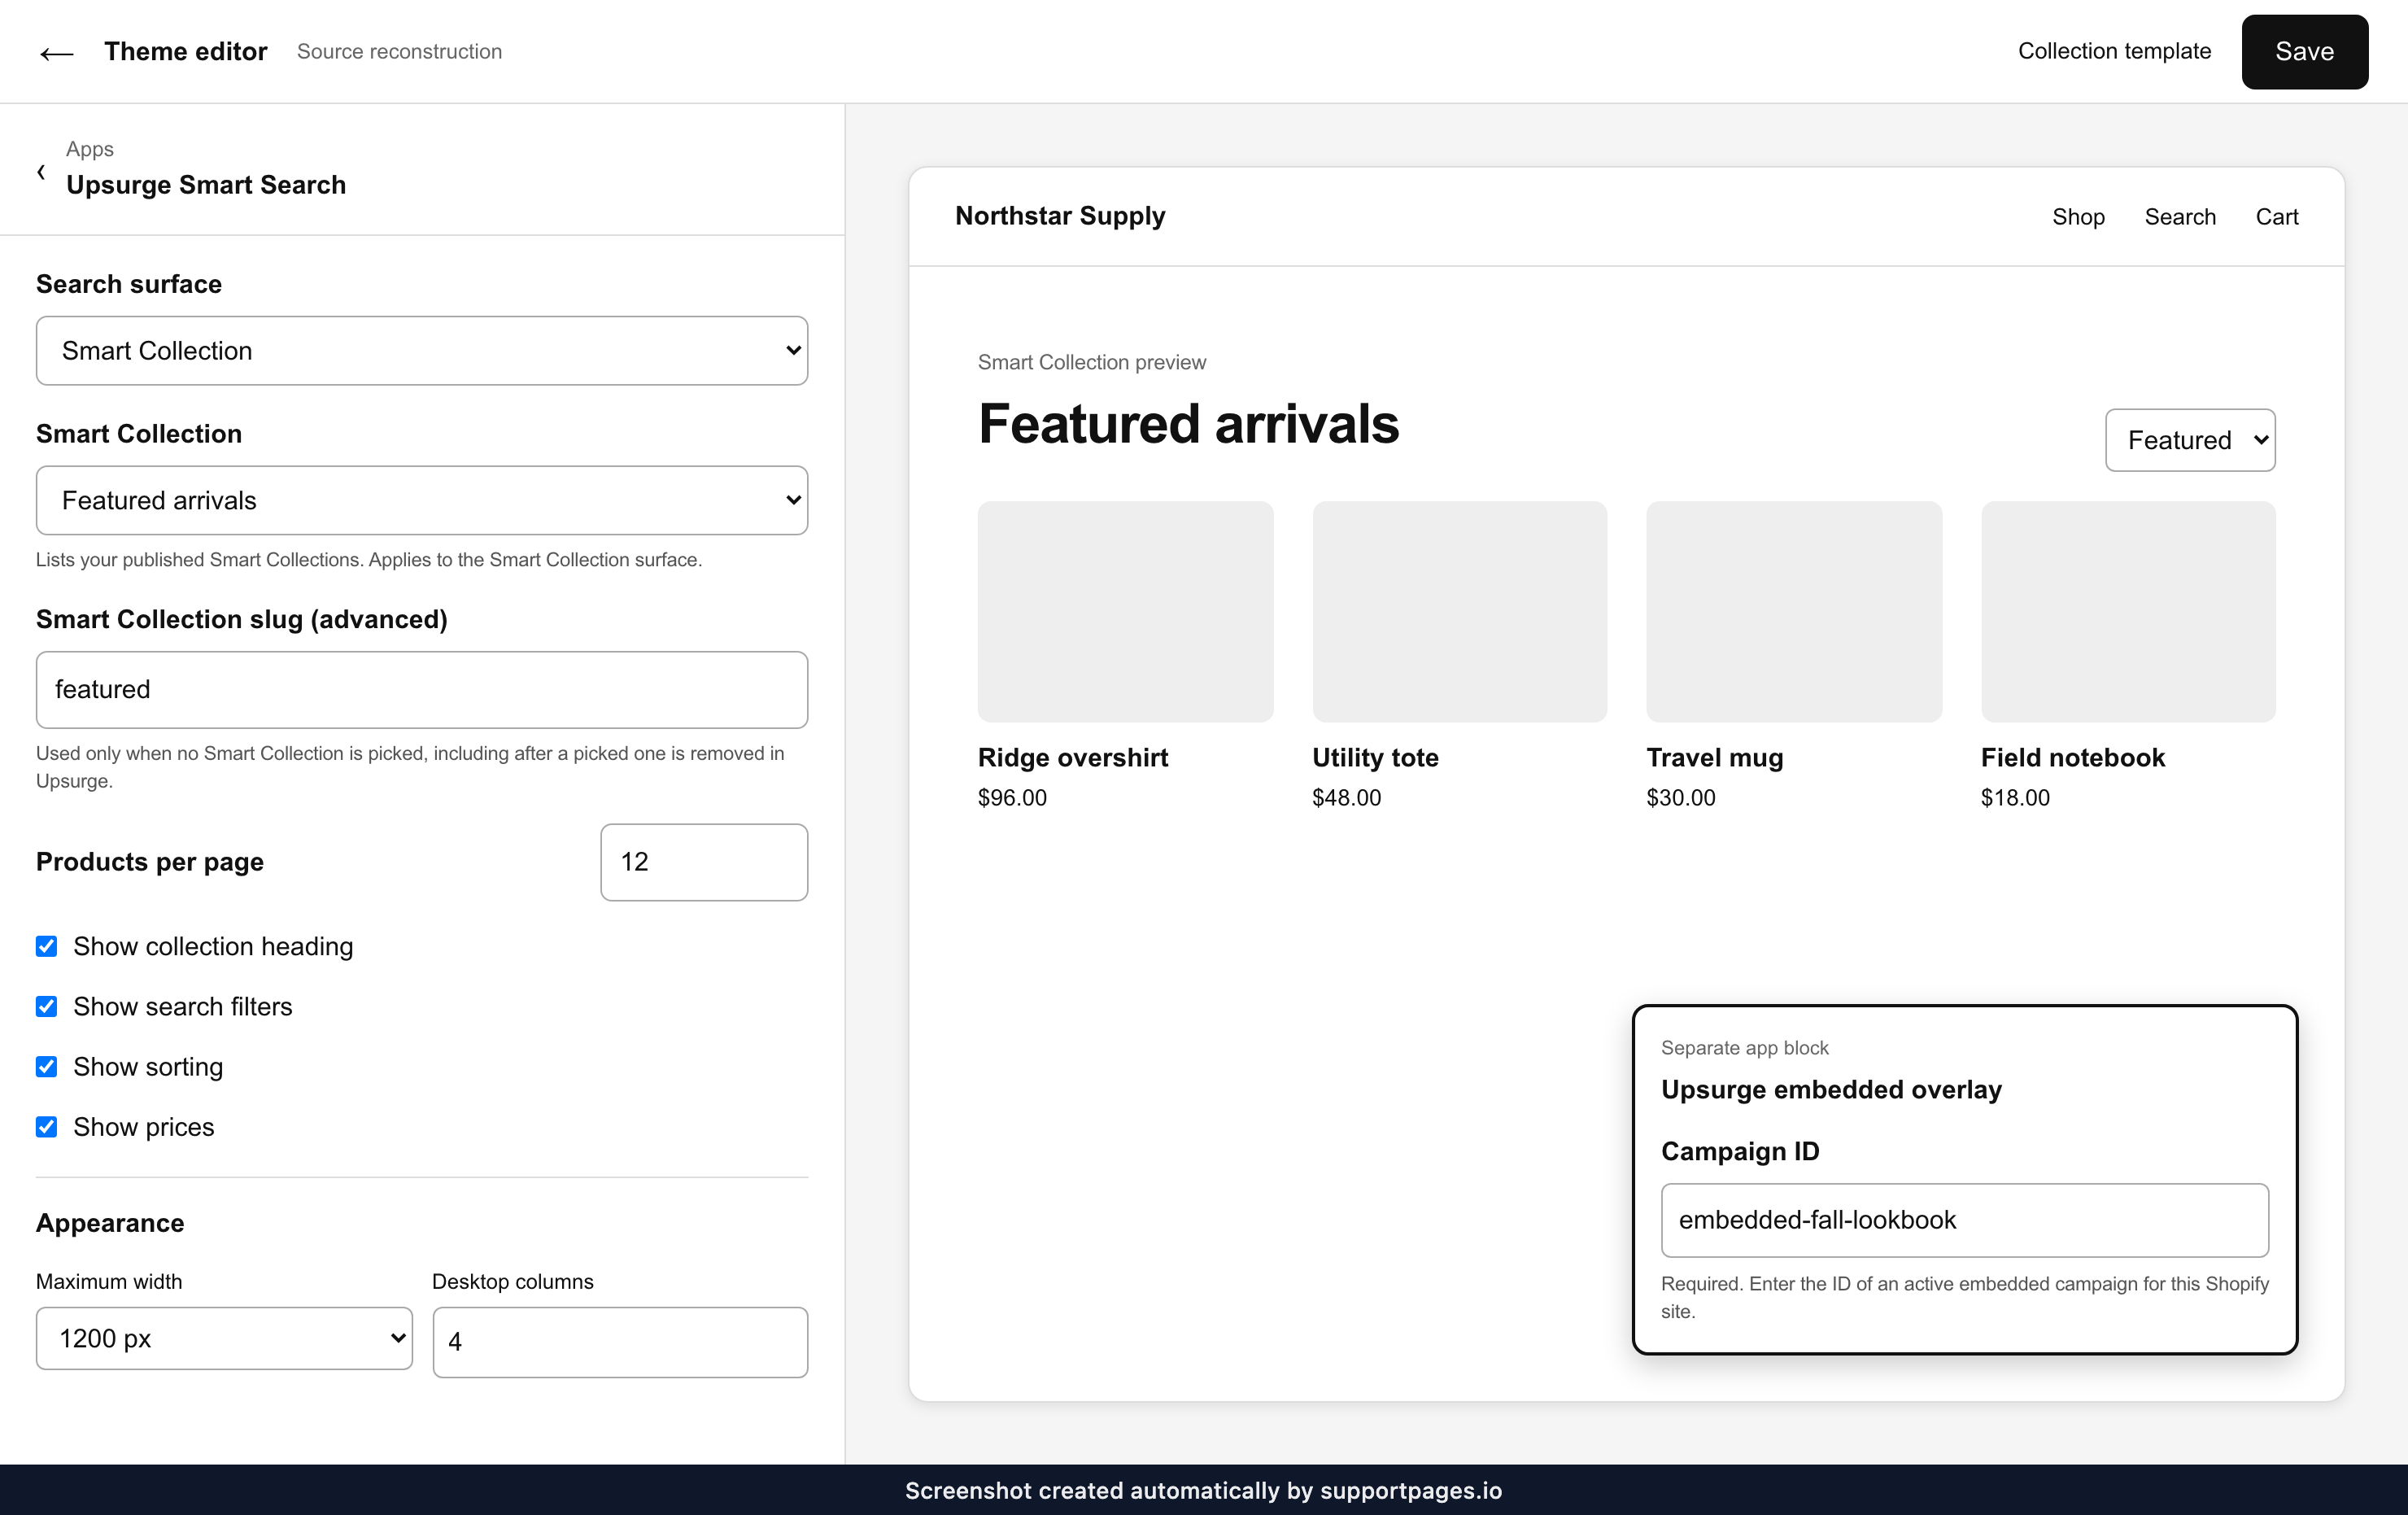Viewport: 2408px width, 1515px height.
Task: Click the Desktop columns input
Action: point(620,1342)
